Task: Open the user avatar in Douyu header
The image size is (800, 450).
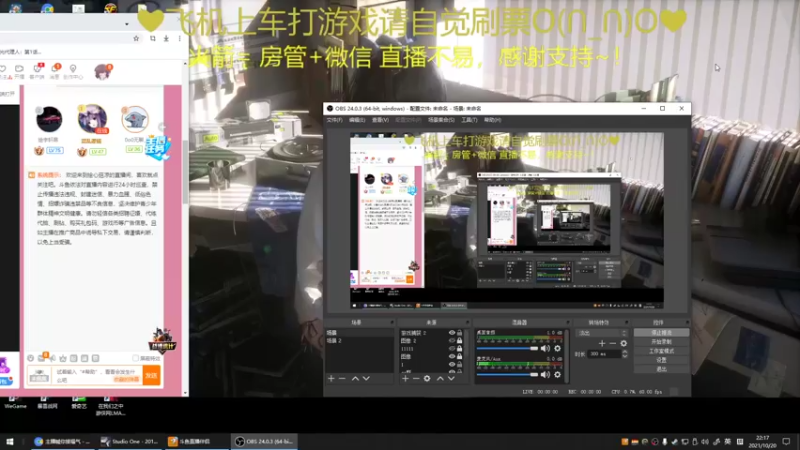Action: click(102, 72)
